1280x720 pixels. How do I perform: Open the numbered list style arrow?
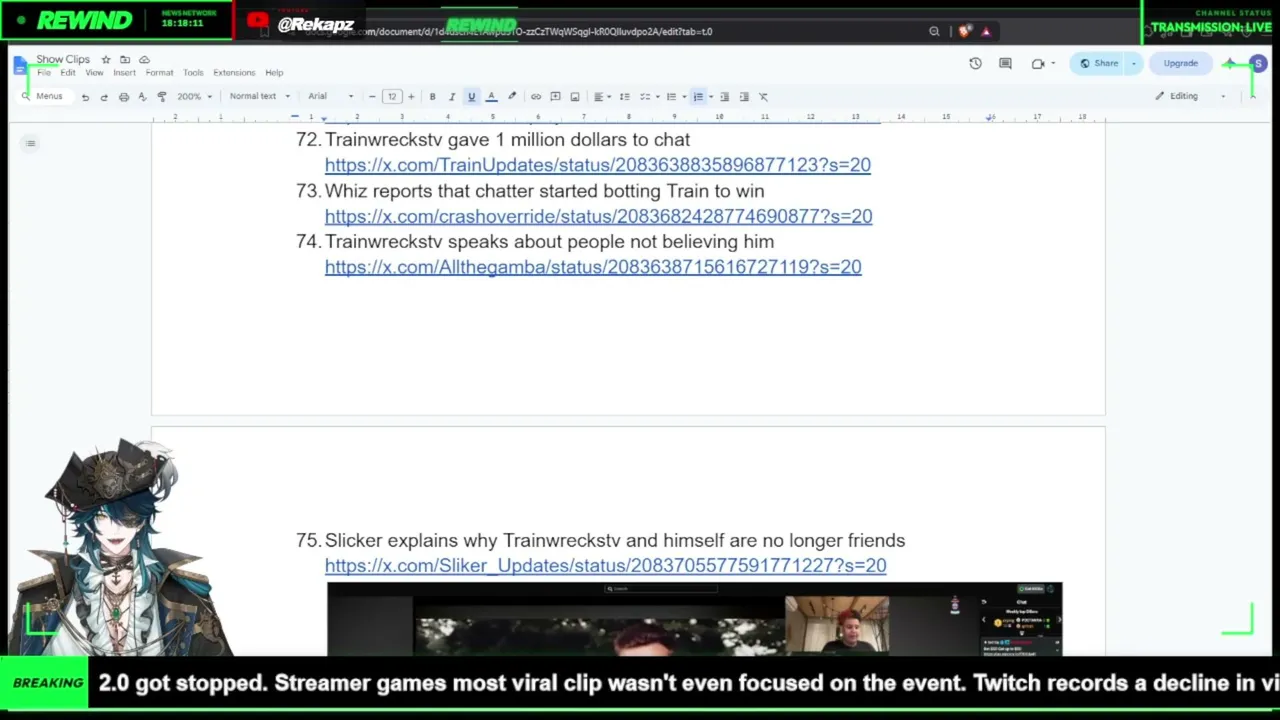coord(710,97)
